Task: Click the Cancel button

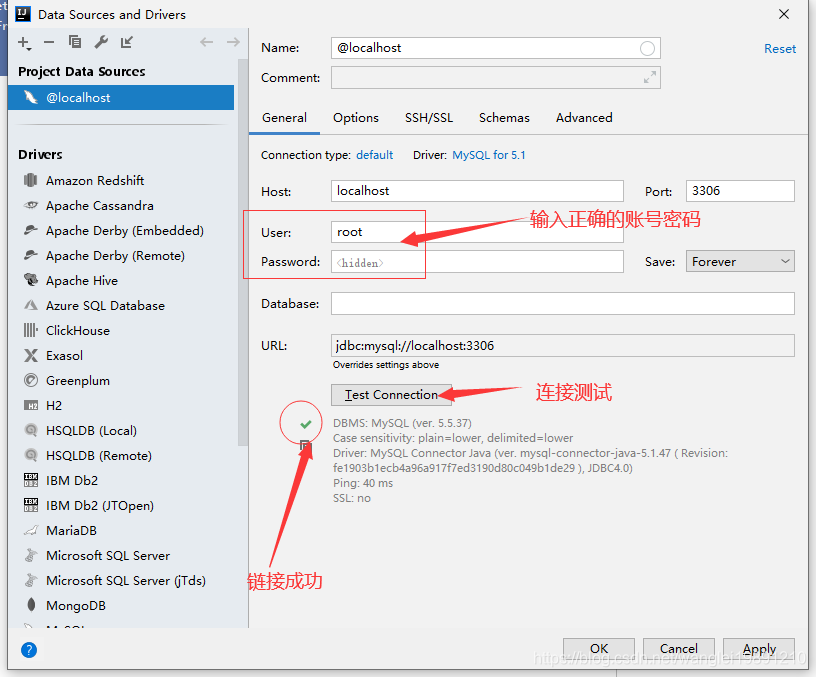Action: tap(679, 649)
